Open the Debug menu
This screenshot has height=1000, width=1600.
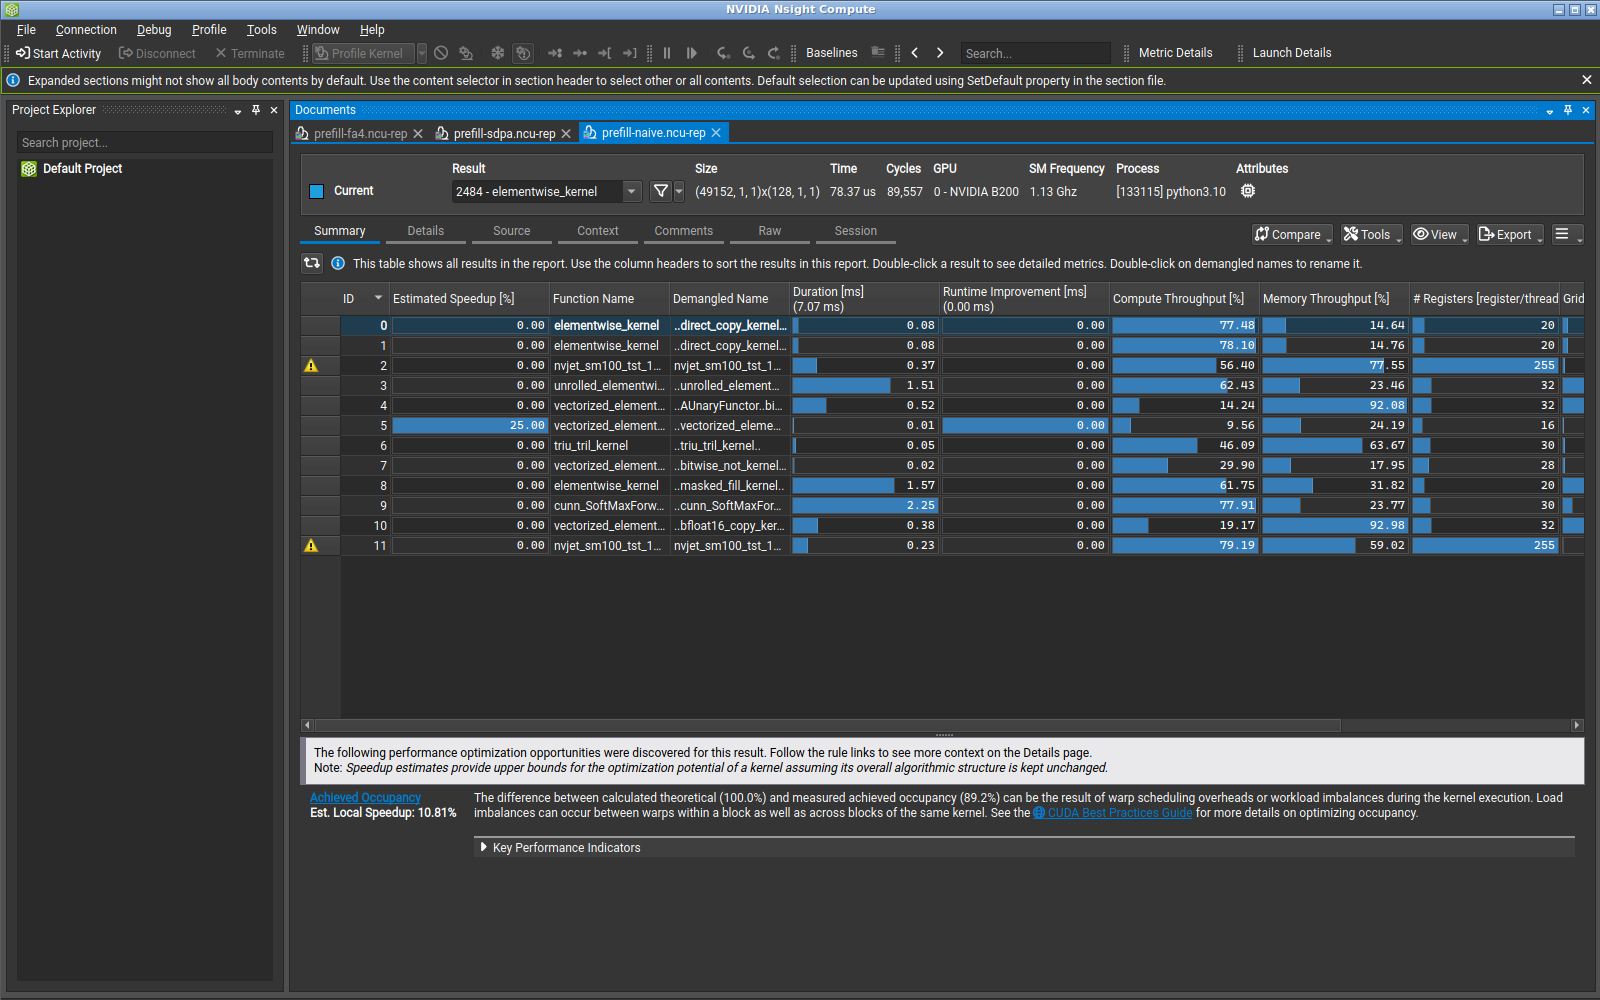point(154,30)
